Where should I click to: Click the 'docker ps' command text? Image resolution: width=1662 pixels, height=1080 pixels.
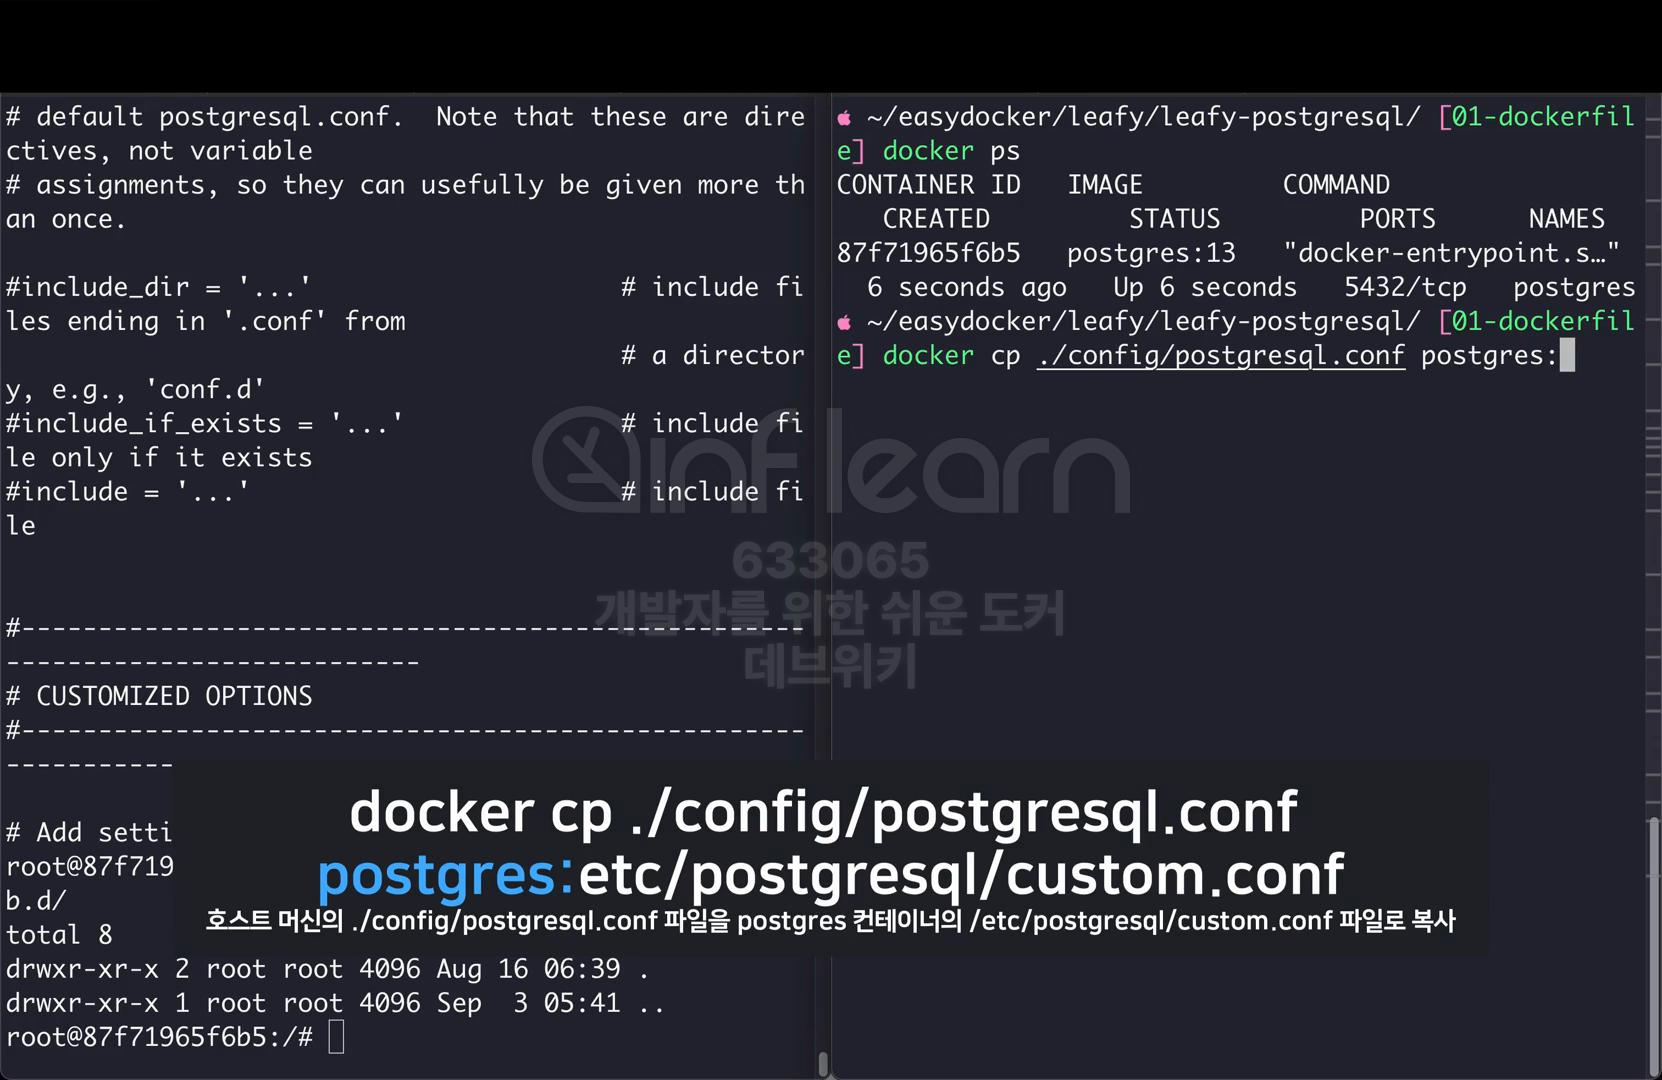(951, 151)
